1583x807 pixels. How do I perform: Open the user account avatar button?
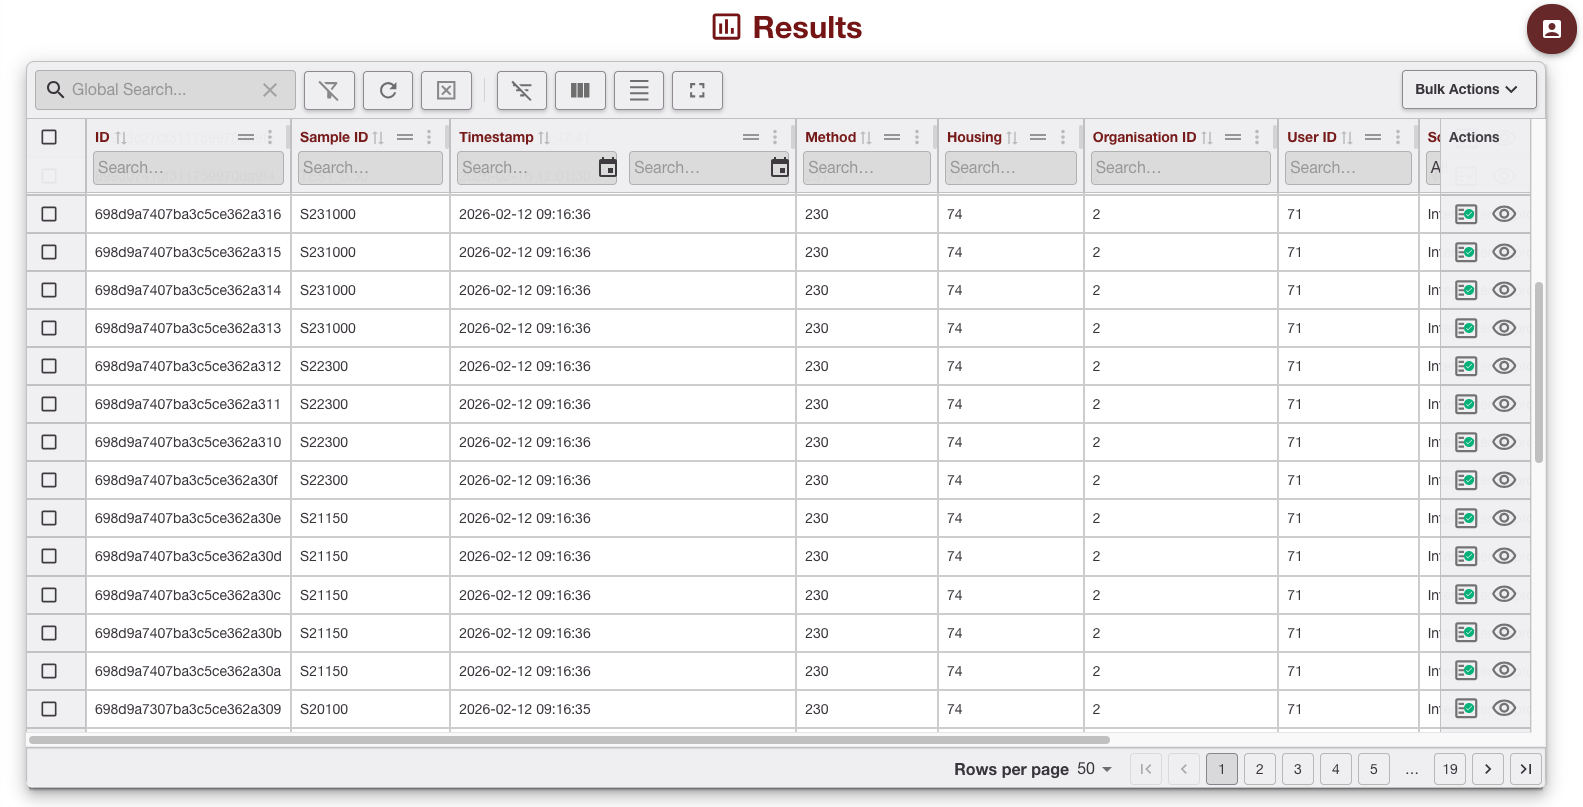[1551, 29]
